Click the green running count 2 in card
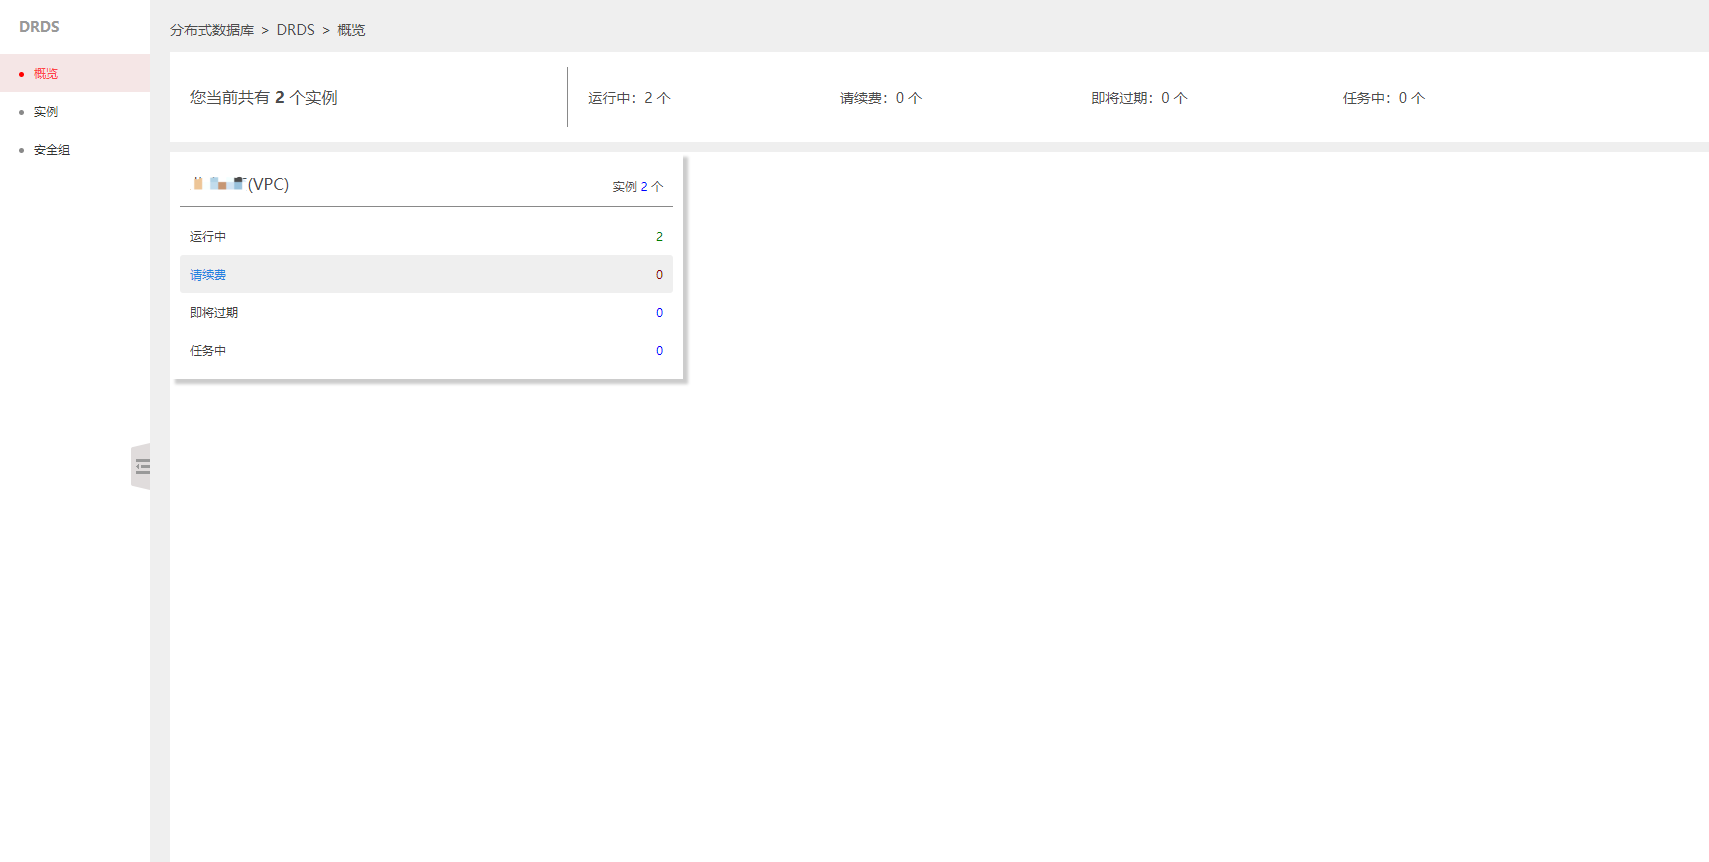The height and width of the screenshot is (862, 1709). 659,236
